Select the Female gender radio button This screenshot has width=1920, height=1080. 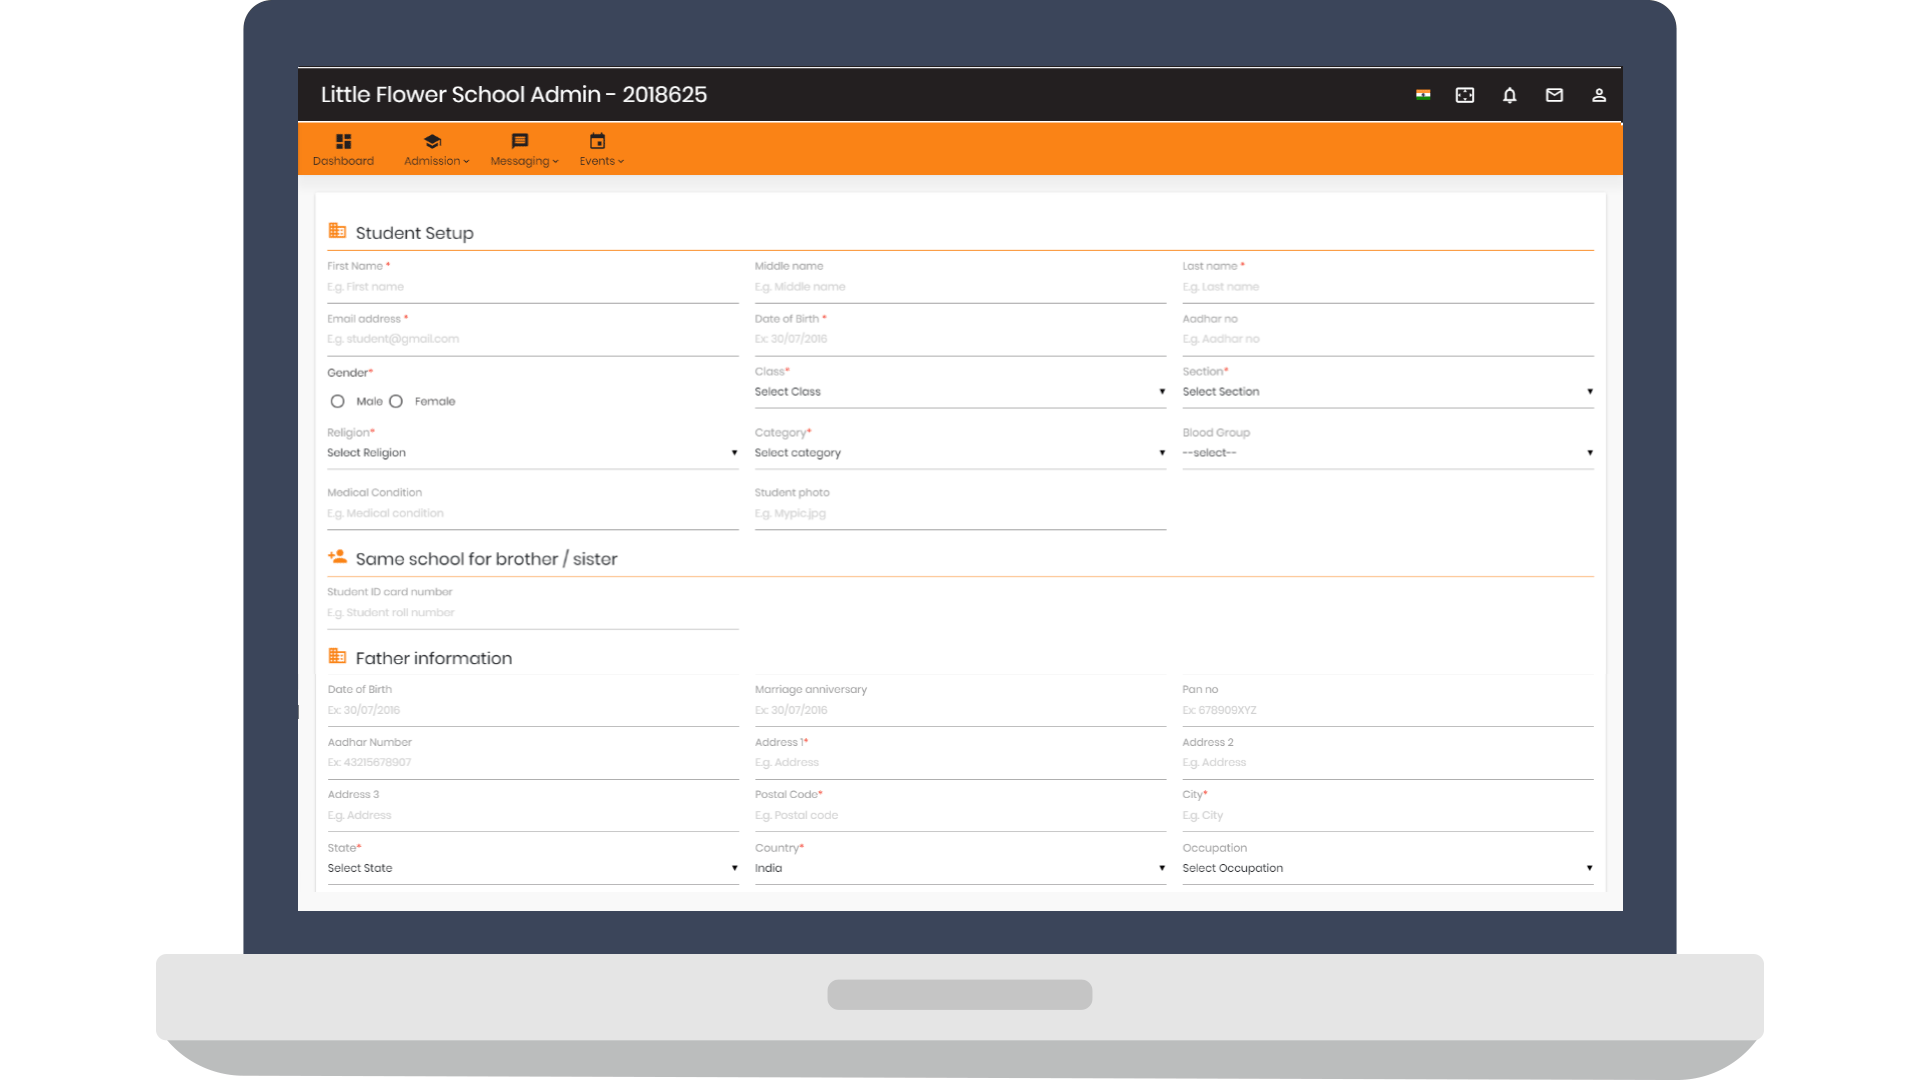396,401
